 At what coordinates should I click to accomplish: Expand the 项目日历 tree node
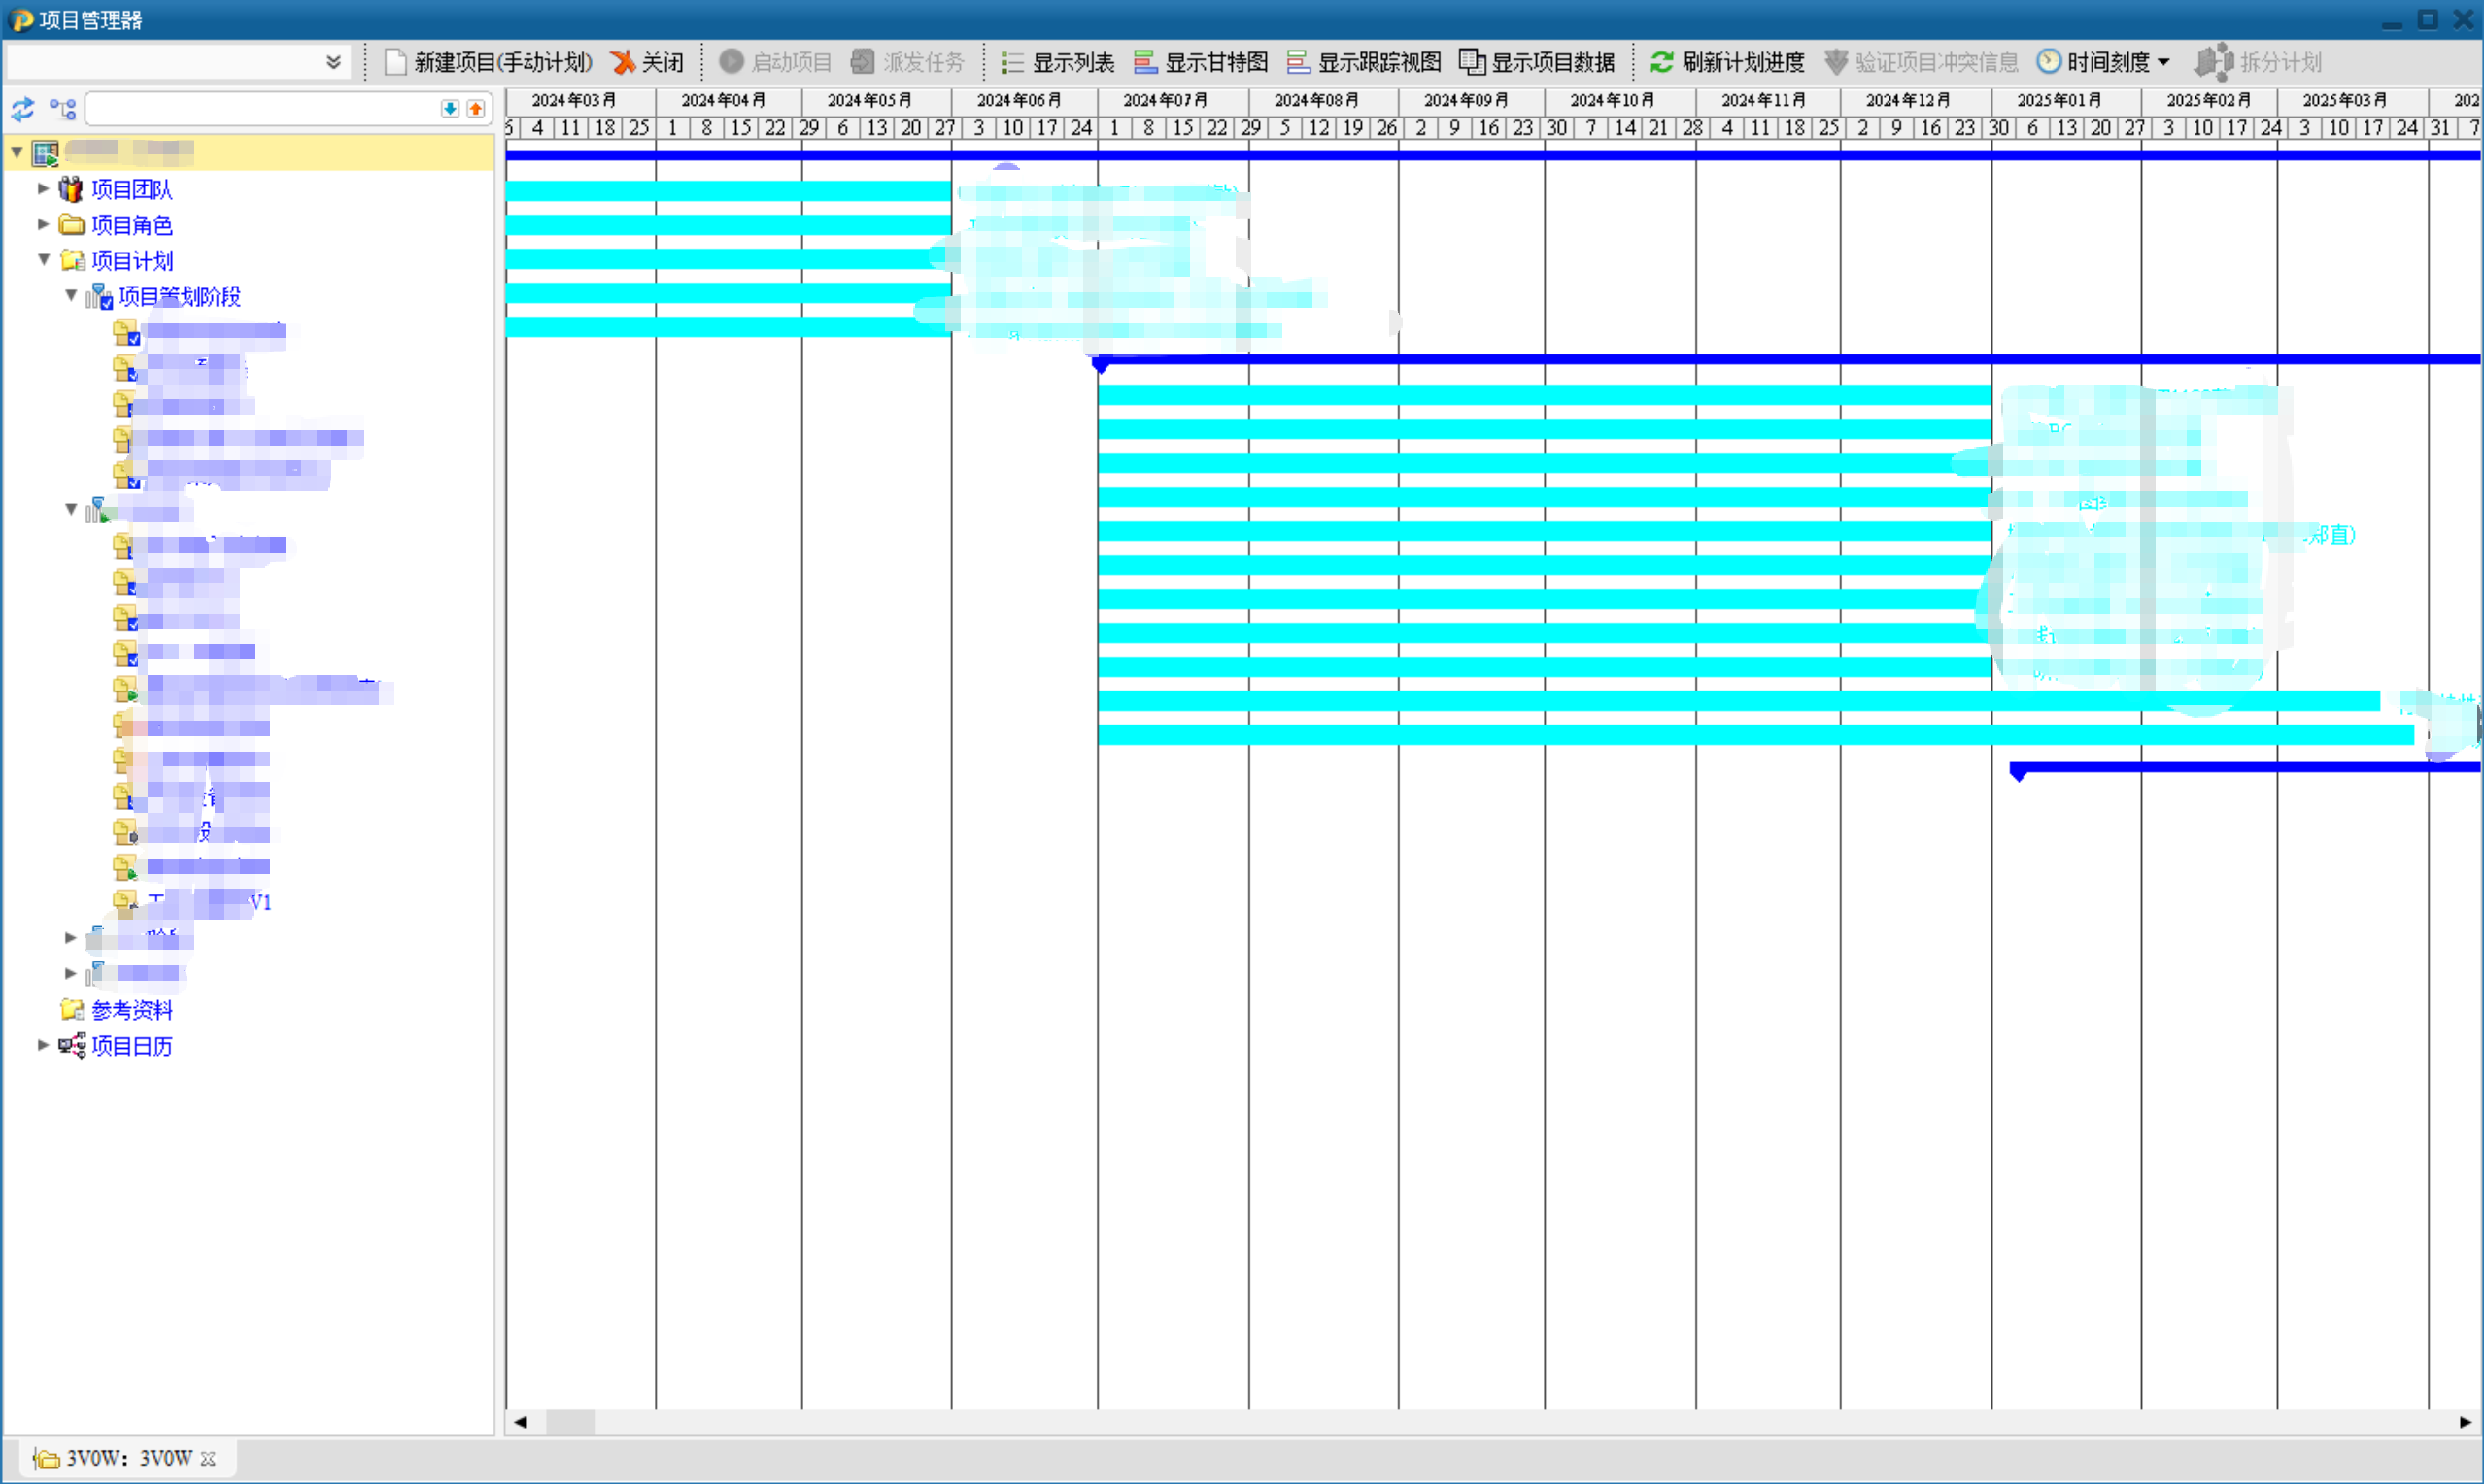[43, 1045]
